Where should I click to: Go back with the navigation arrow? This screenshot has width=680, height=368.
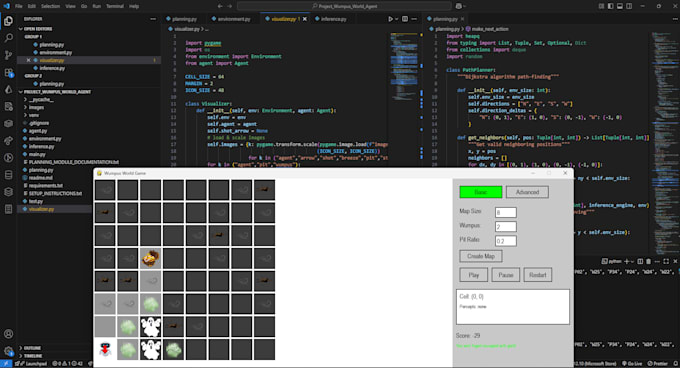click(x=220, y=6)
